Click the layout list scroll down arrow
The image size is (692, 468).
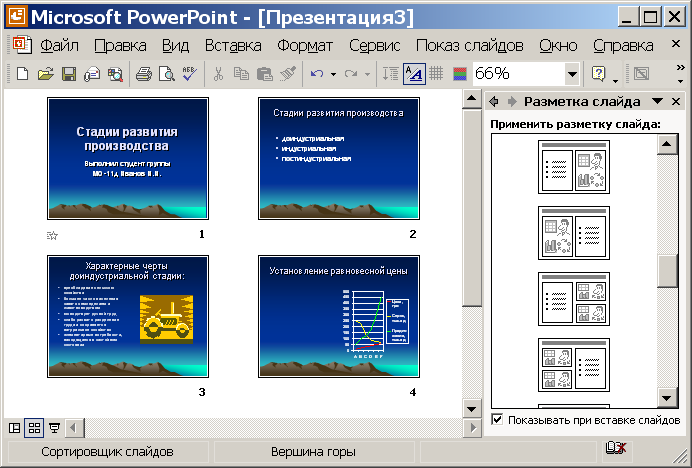(x=667, y=398)
